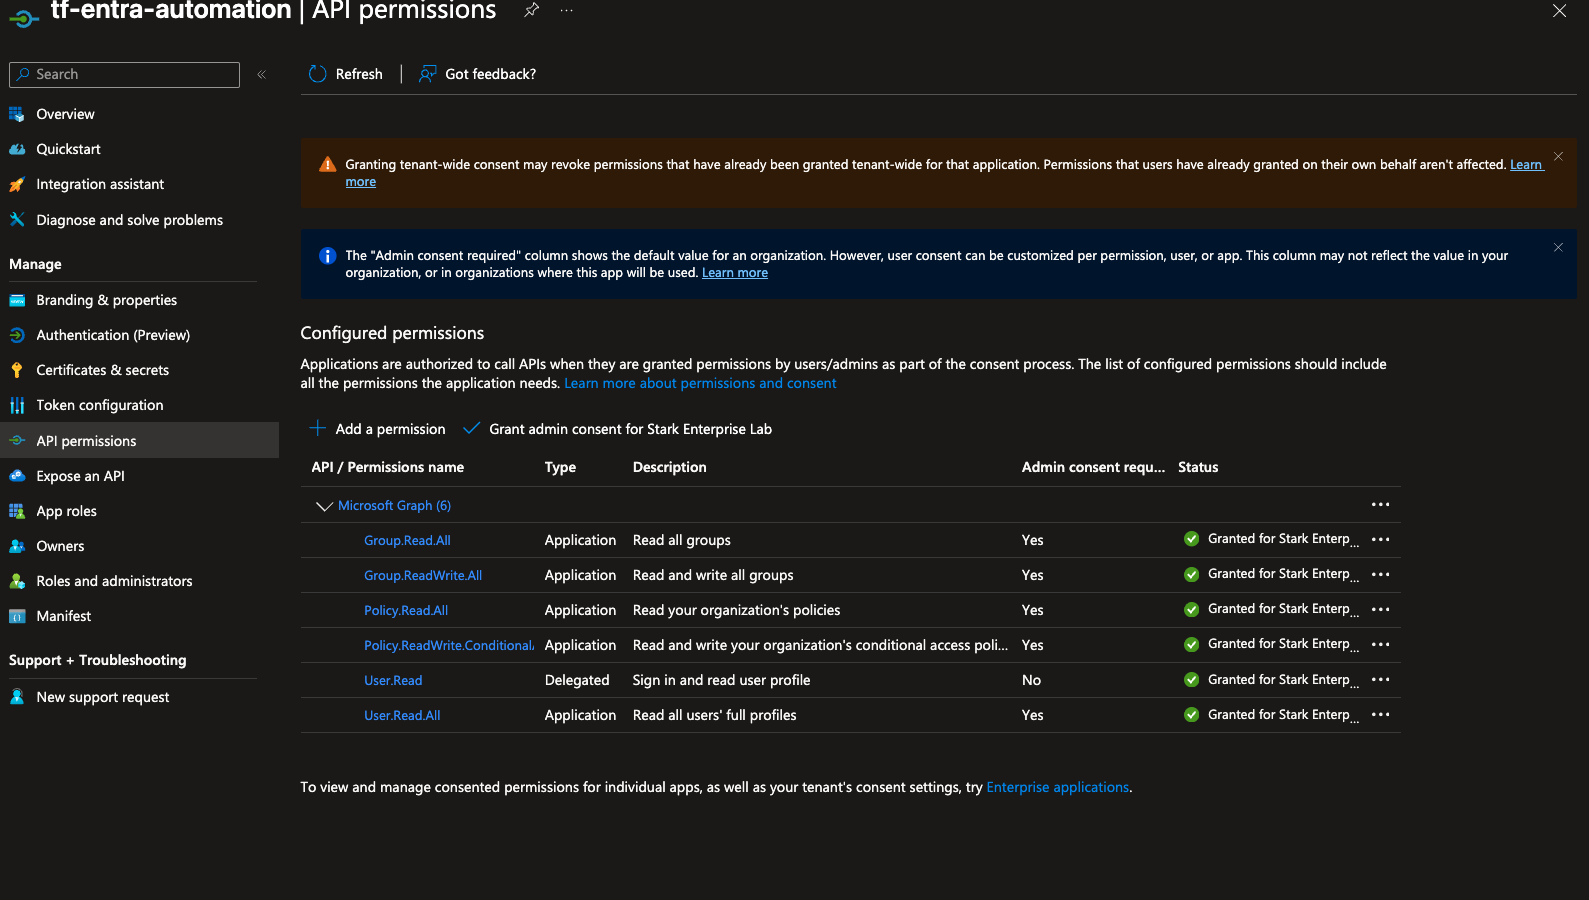Click the Granted status of User.Read row
The image size is (1589, 900).
click(x=1271, y=680)
